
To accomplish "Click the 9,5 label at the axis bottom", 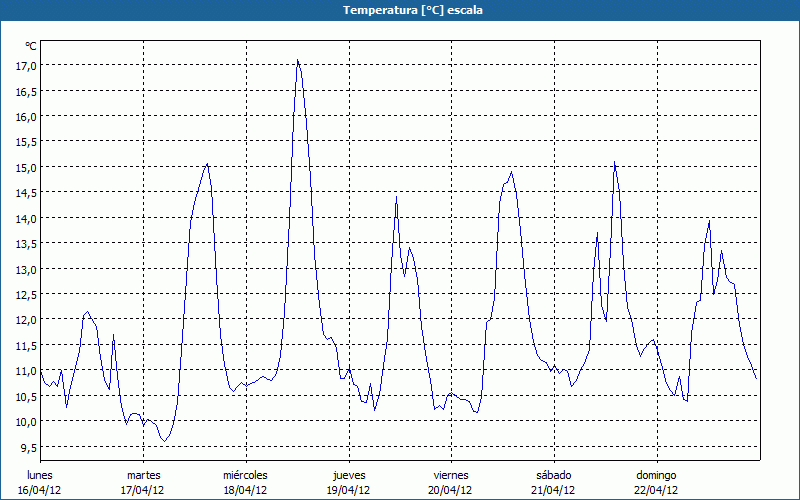I will click(29, 446).
